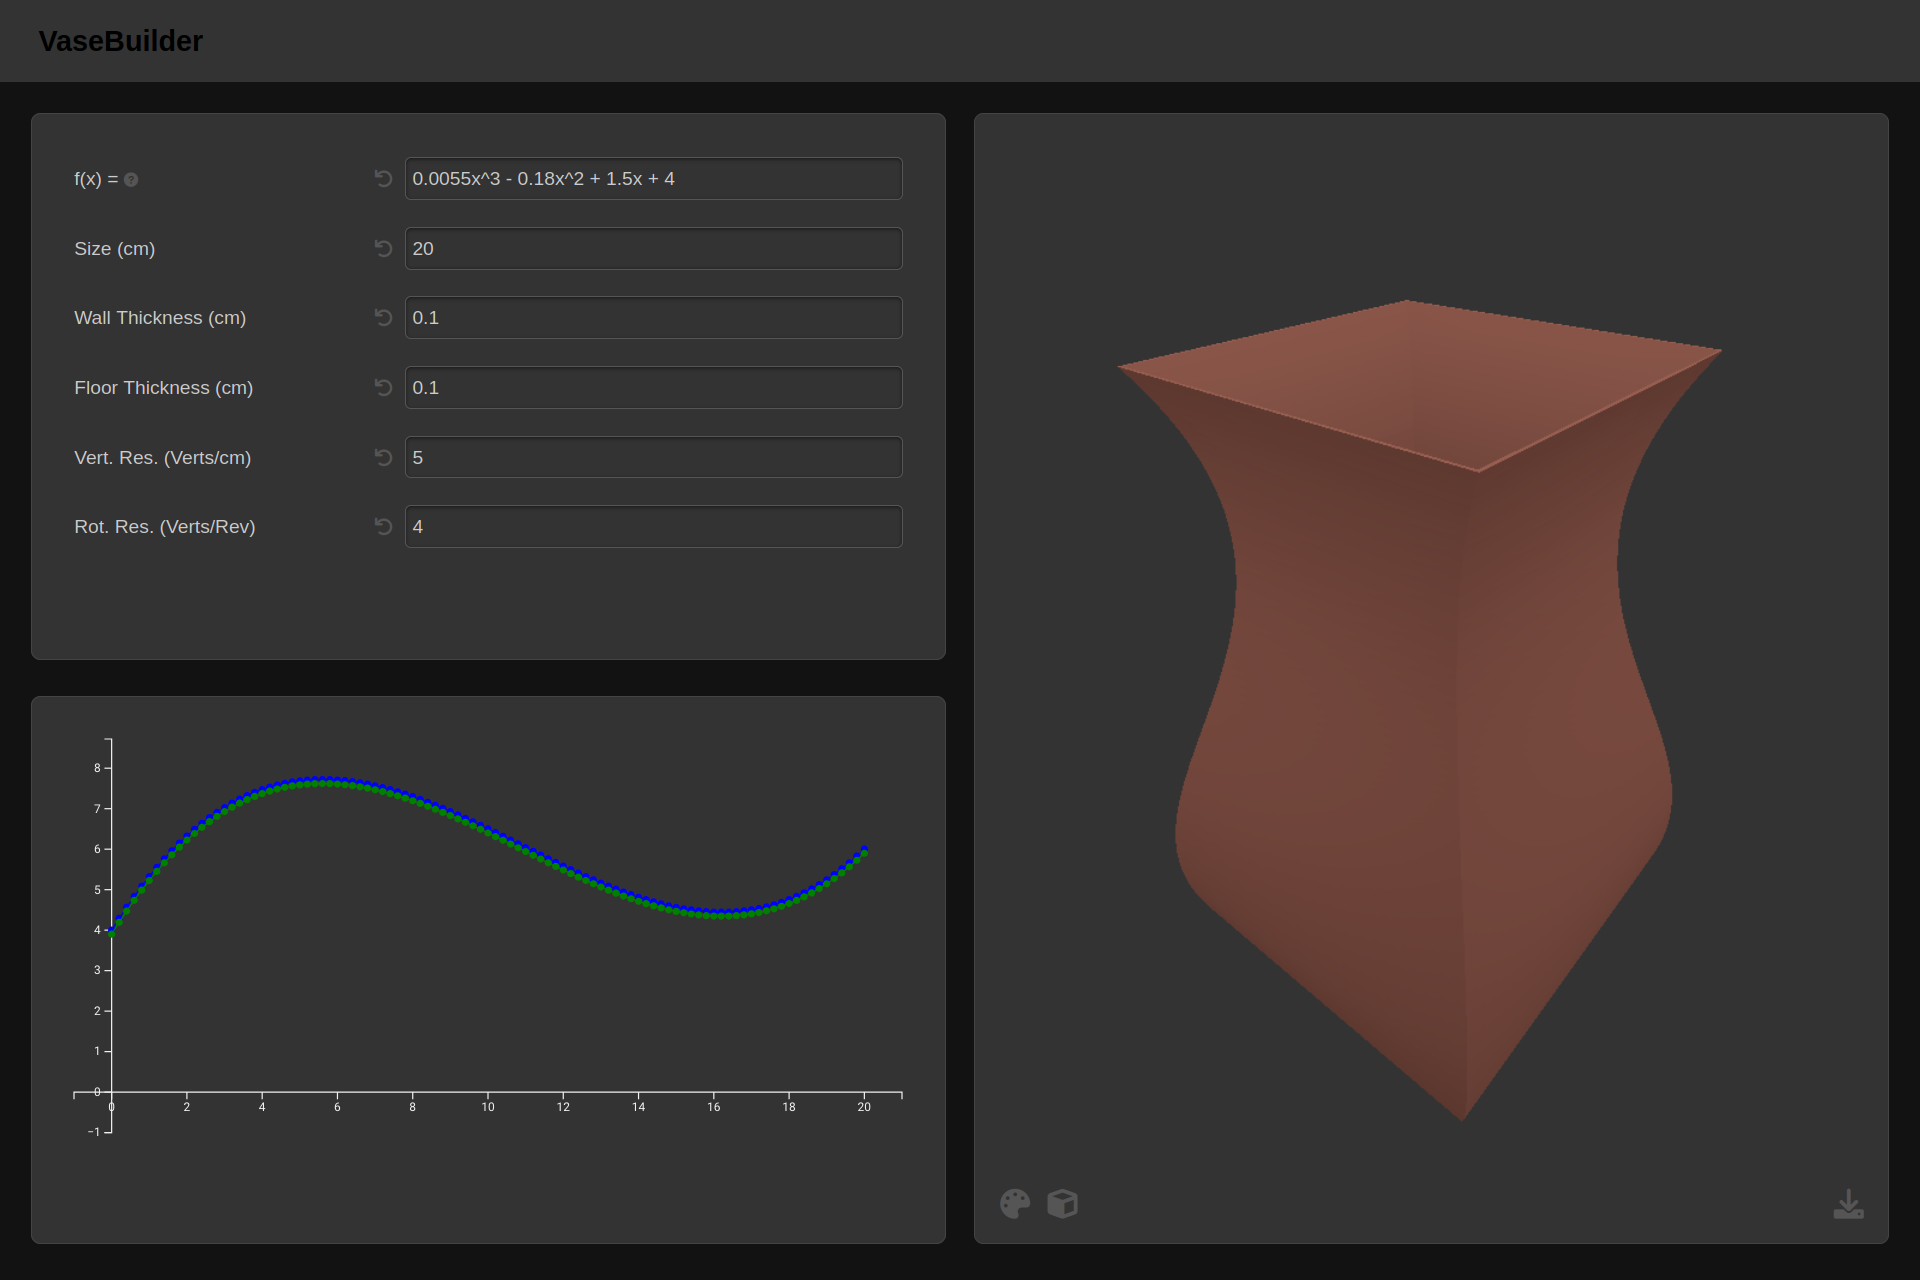Reset the Floor Thickness value
This screenshot has width=1920, height=1280.
pyautogui.click(x=383, y=387)
